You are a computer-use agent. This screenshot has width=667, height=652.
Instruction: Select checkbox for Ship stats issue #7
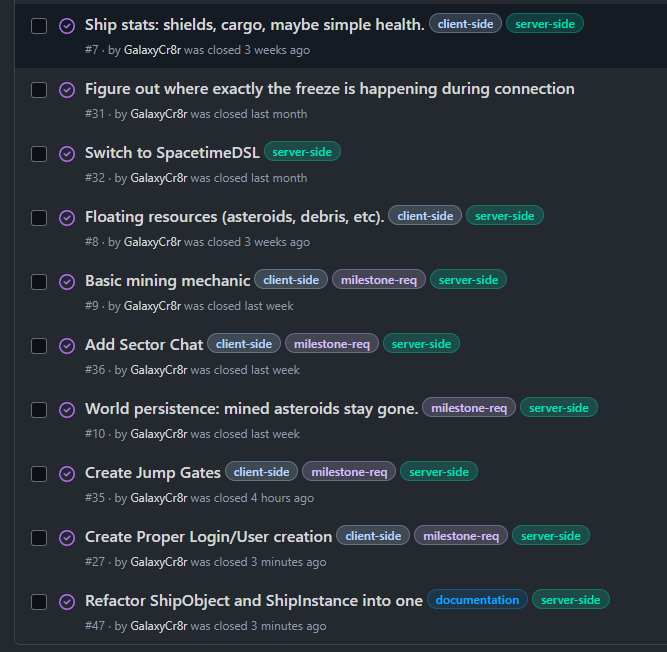[39, 26]
